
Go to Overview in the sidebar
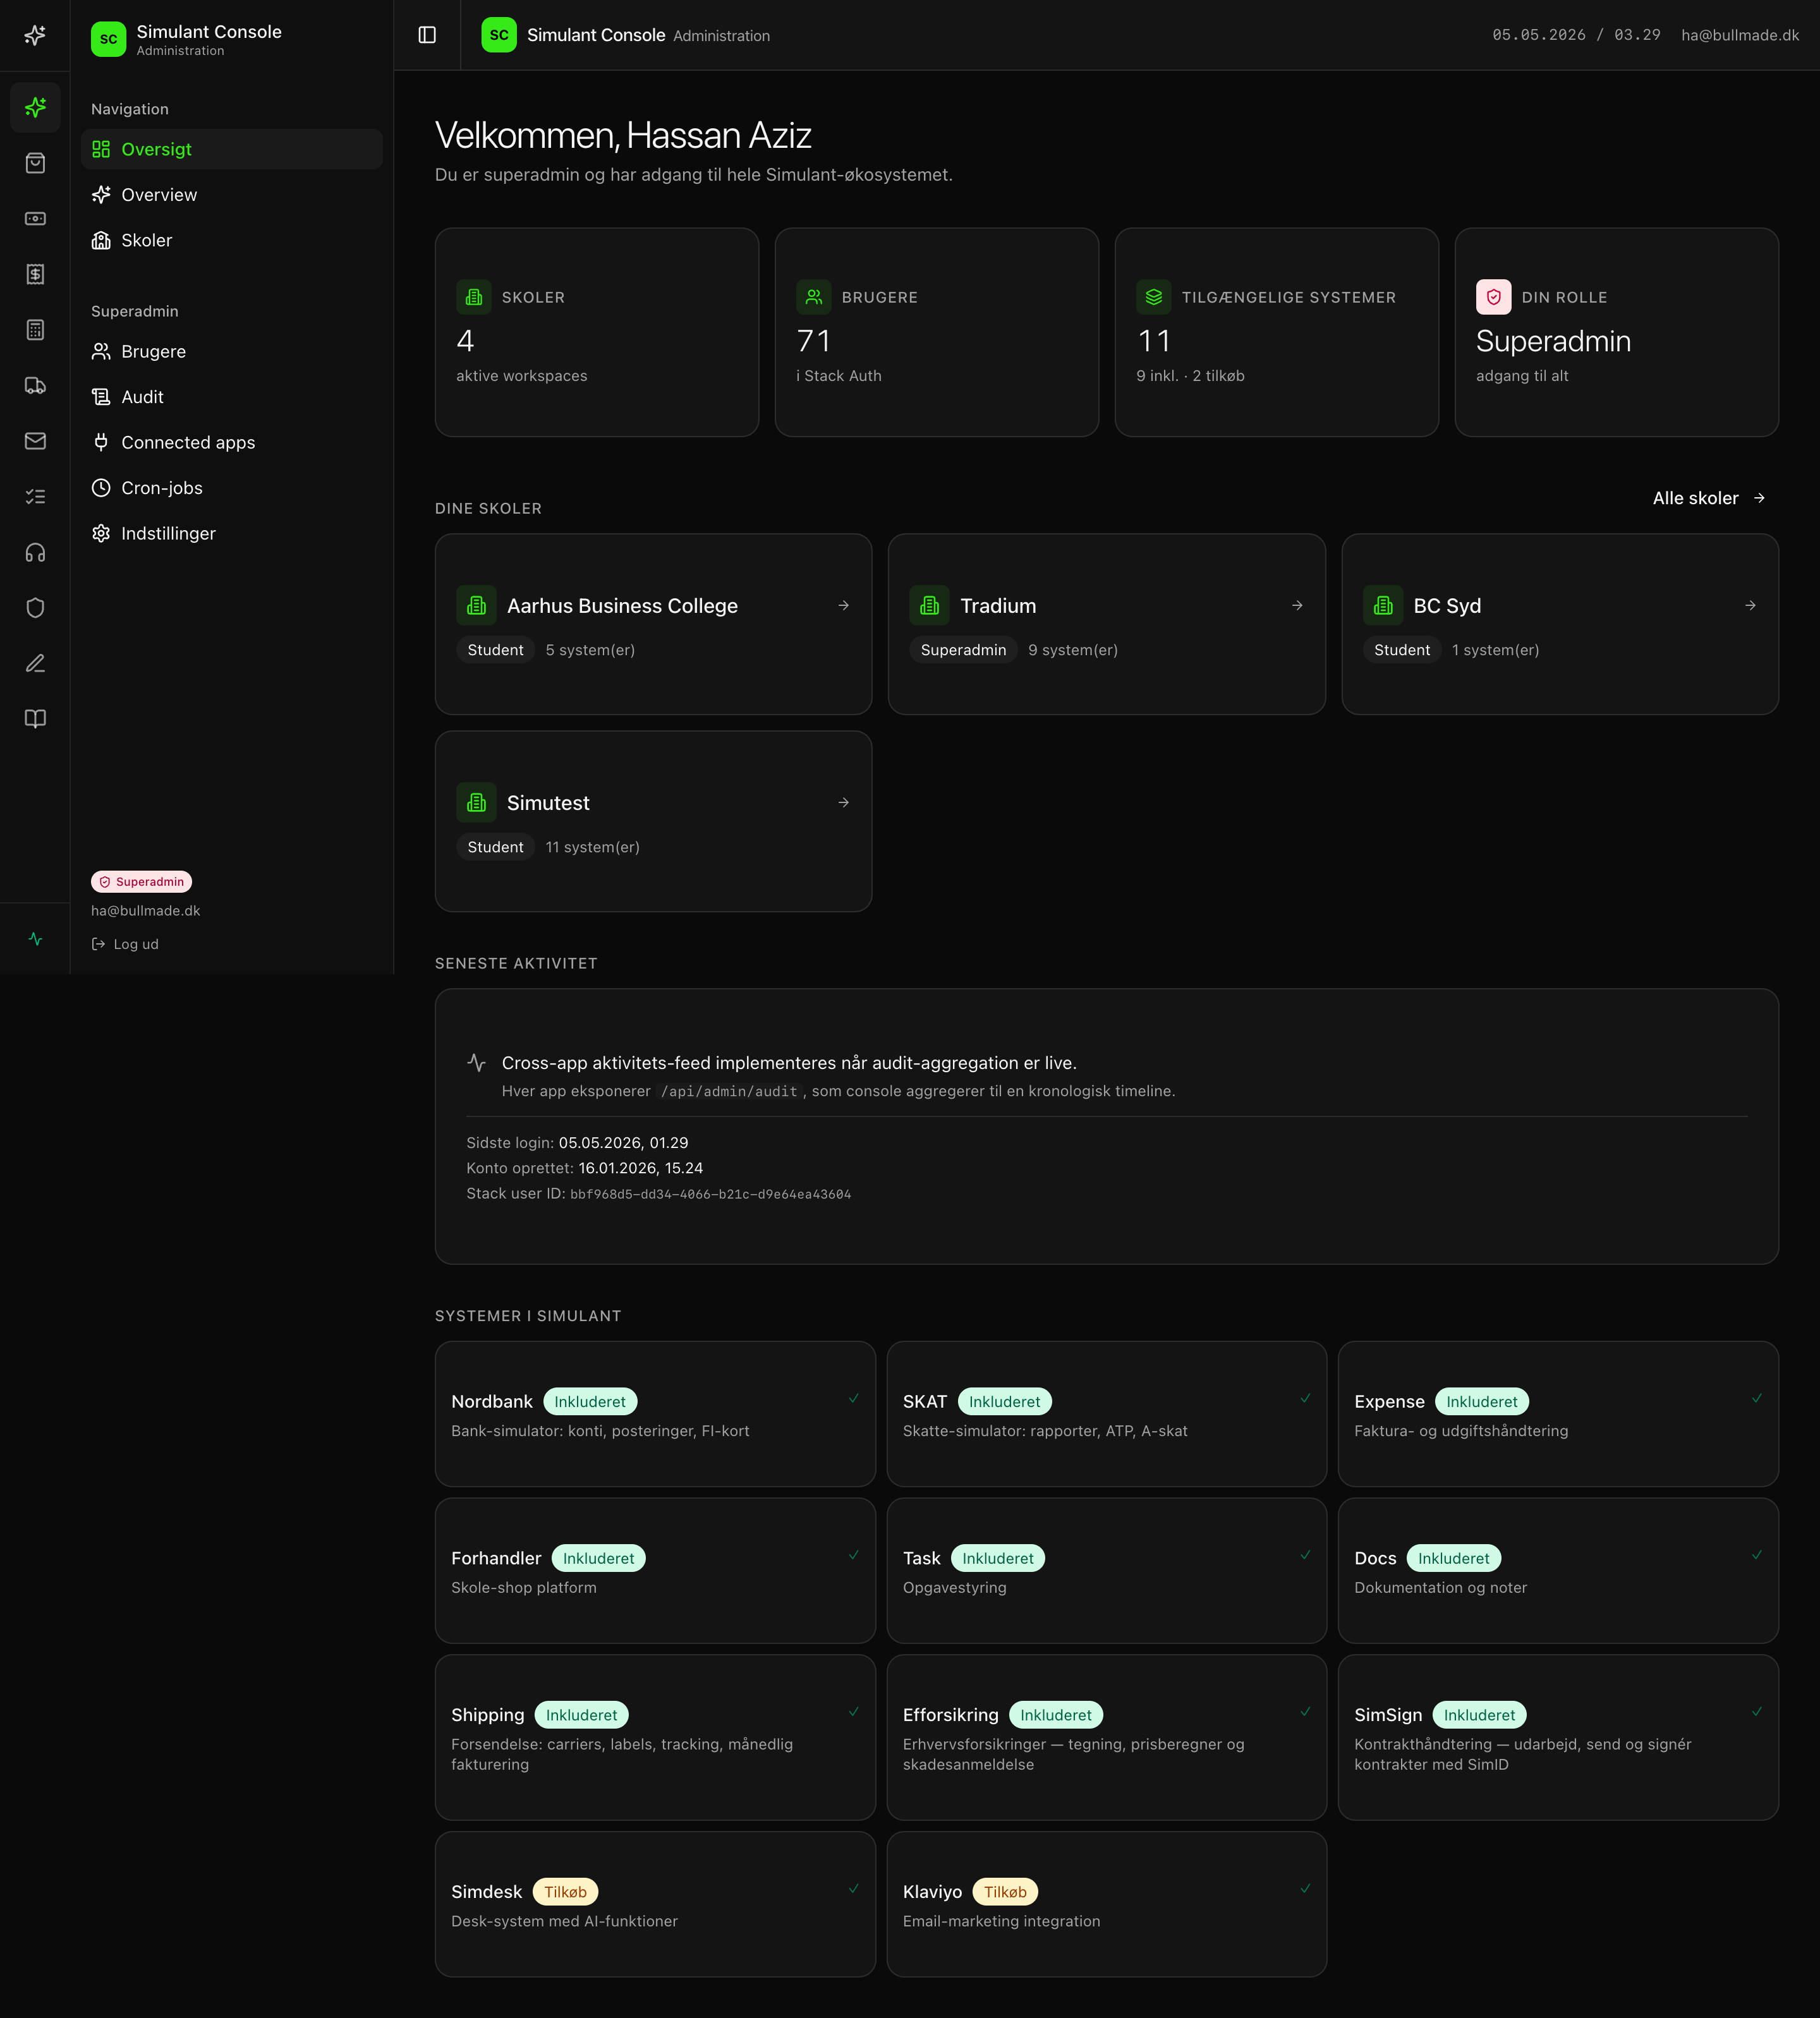pyautogui.click(x=231, y=195)
